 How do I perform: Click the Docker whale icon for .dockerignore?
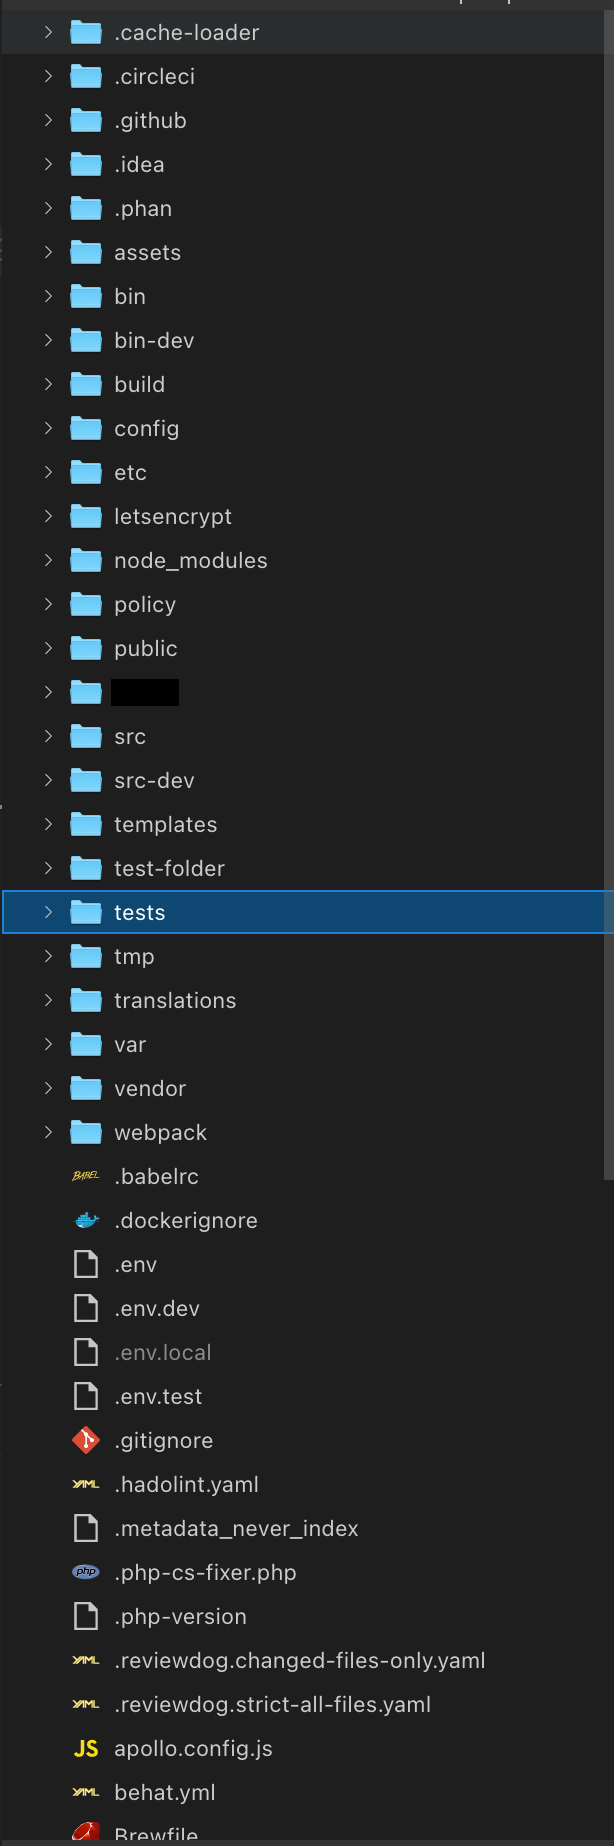coord(87,1220)
